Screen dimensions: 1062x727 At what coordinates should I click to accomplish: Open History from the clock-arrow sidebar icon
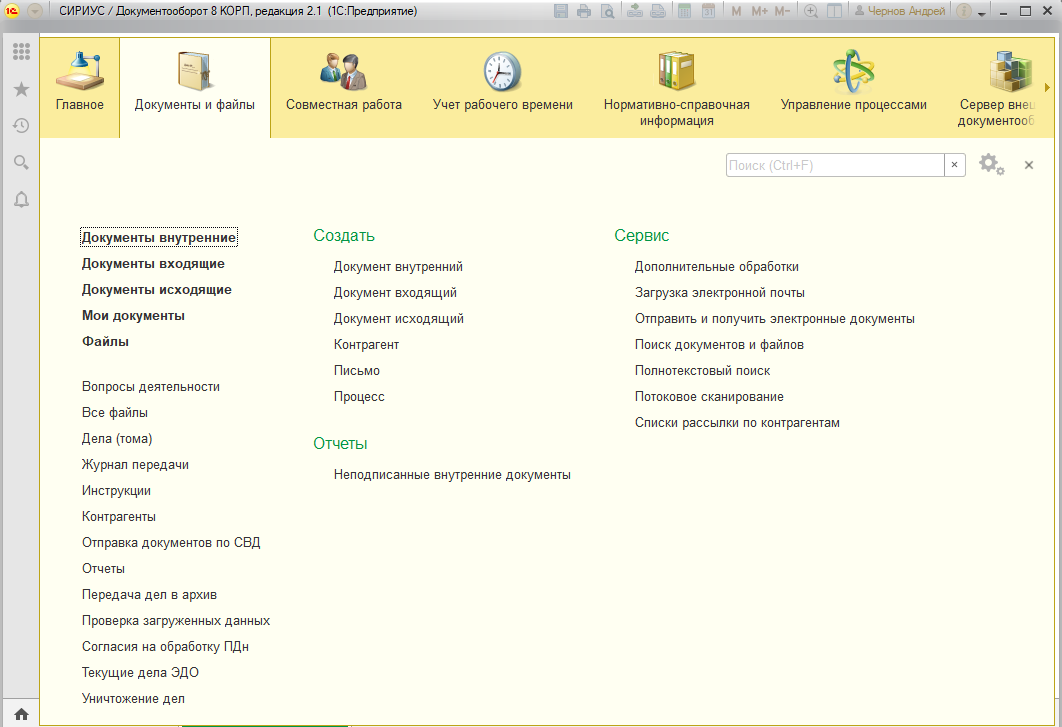21,126
